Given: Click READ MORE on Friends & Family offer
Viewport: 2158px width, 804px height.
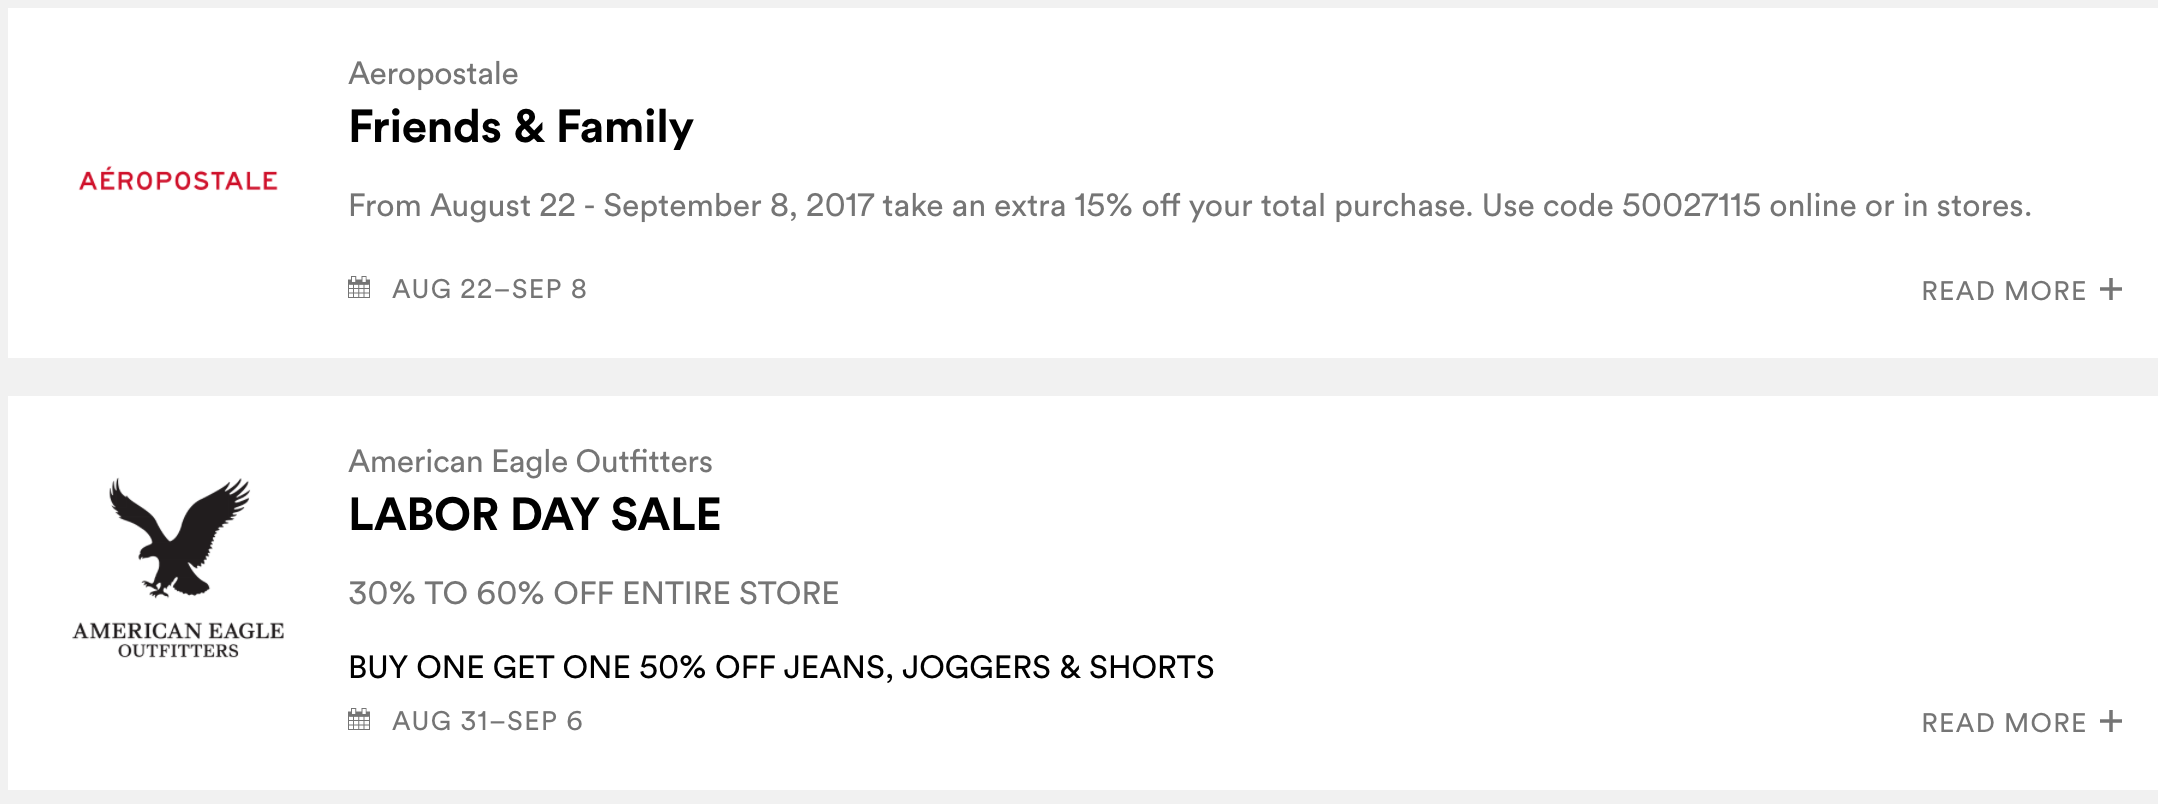Looking at the screenshot, I should coord(2003,291).
